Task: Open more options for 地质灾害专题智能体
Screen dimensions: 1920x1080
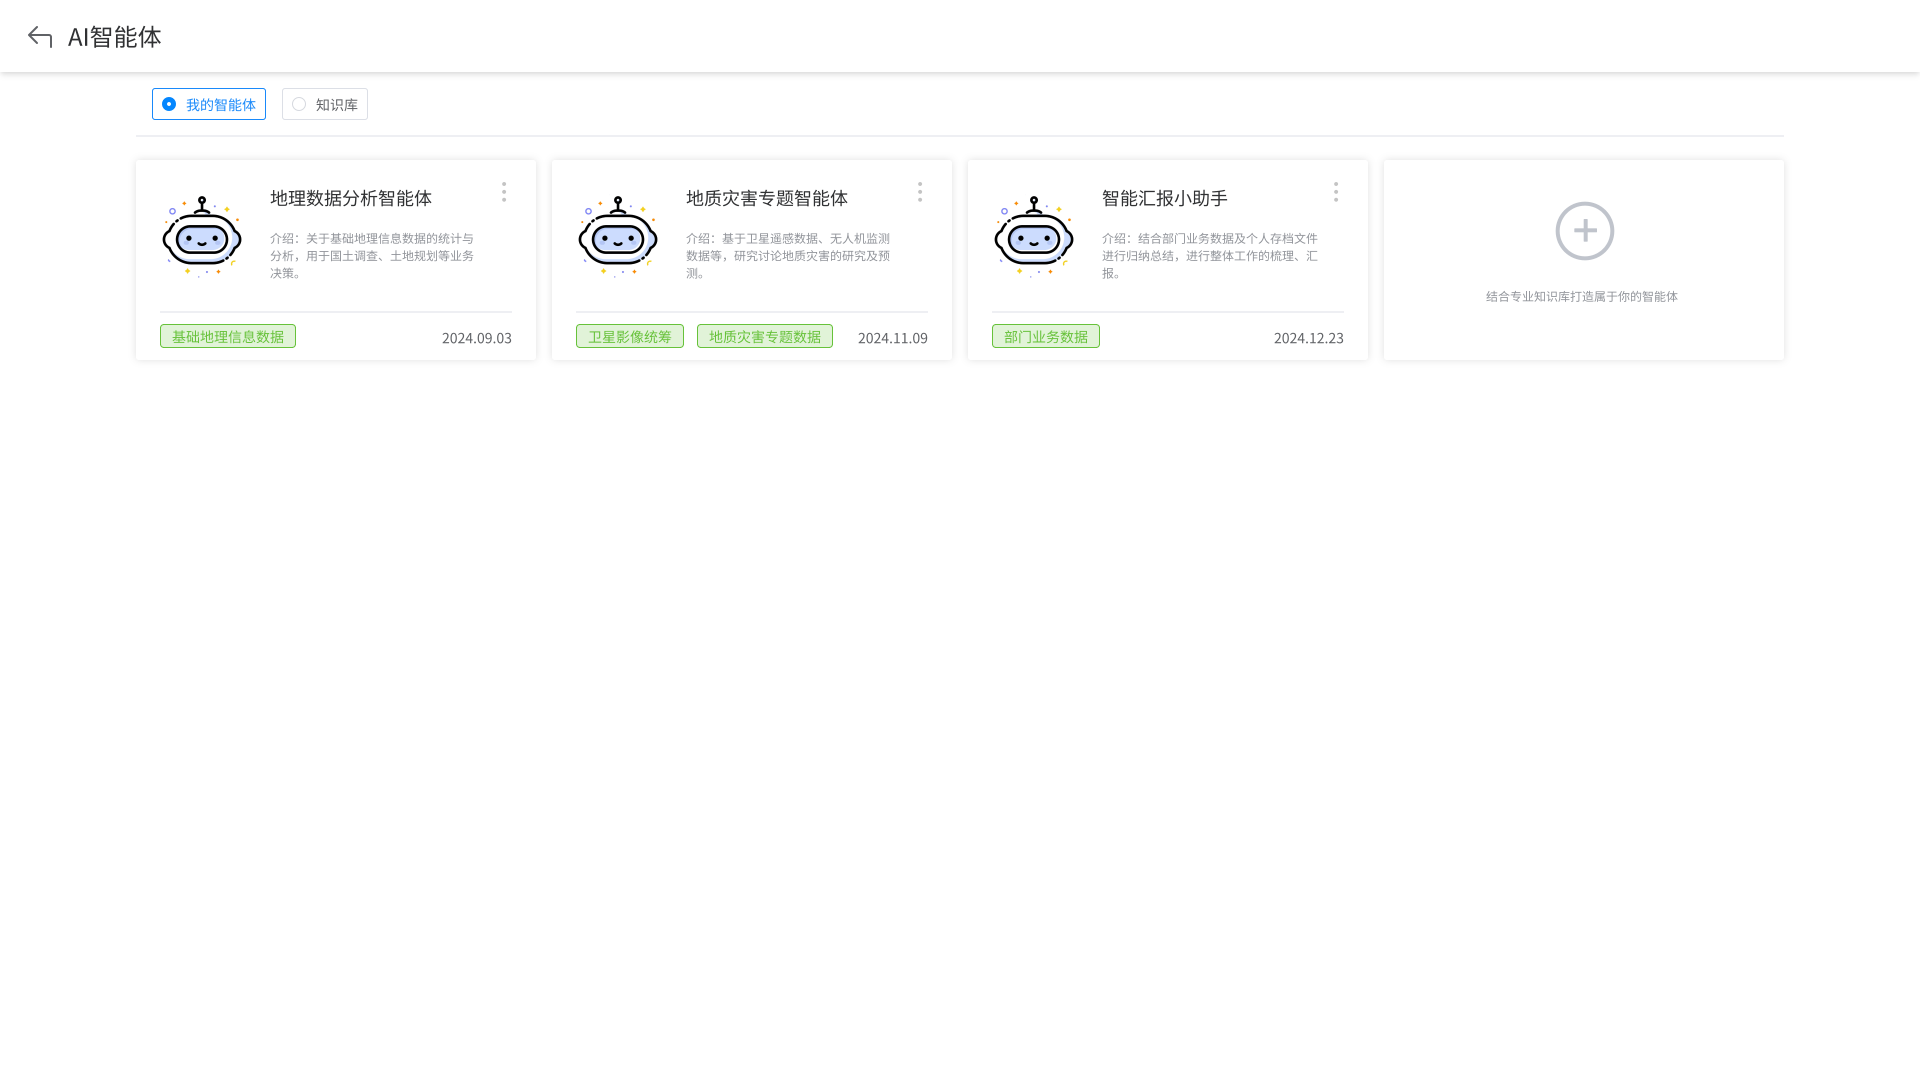Action: [x=920, y=192]
